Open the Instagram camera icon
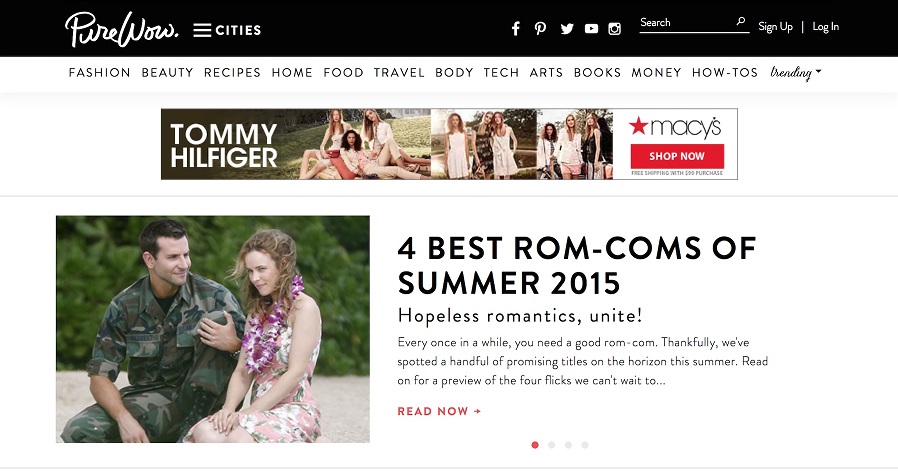 615,29
